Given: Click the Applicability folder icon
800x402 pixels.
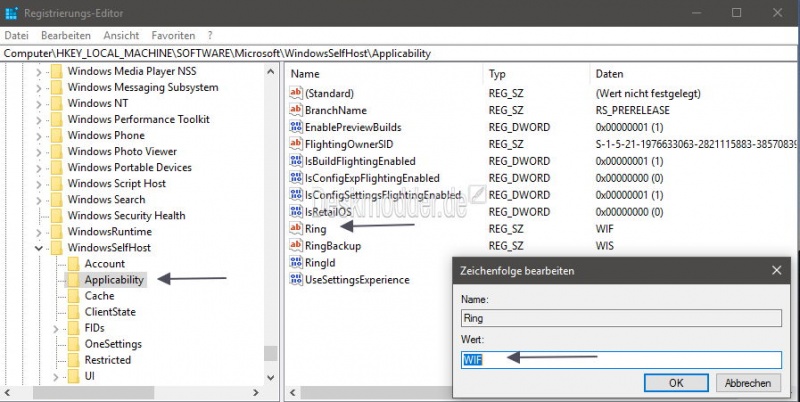Looking at the screenshot, I should 74,280.
